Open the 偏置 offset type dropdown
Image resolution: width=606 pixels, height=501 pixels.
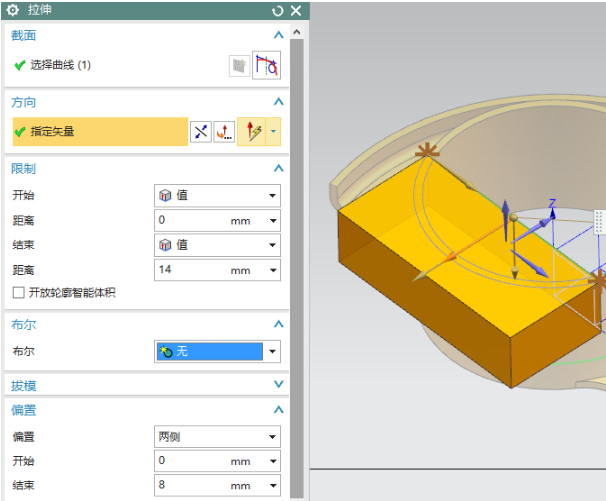[217, 437]
